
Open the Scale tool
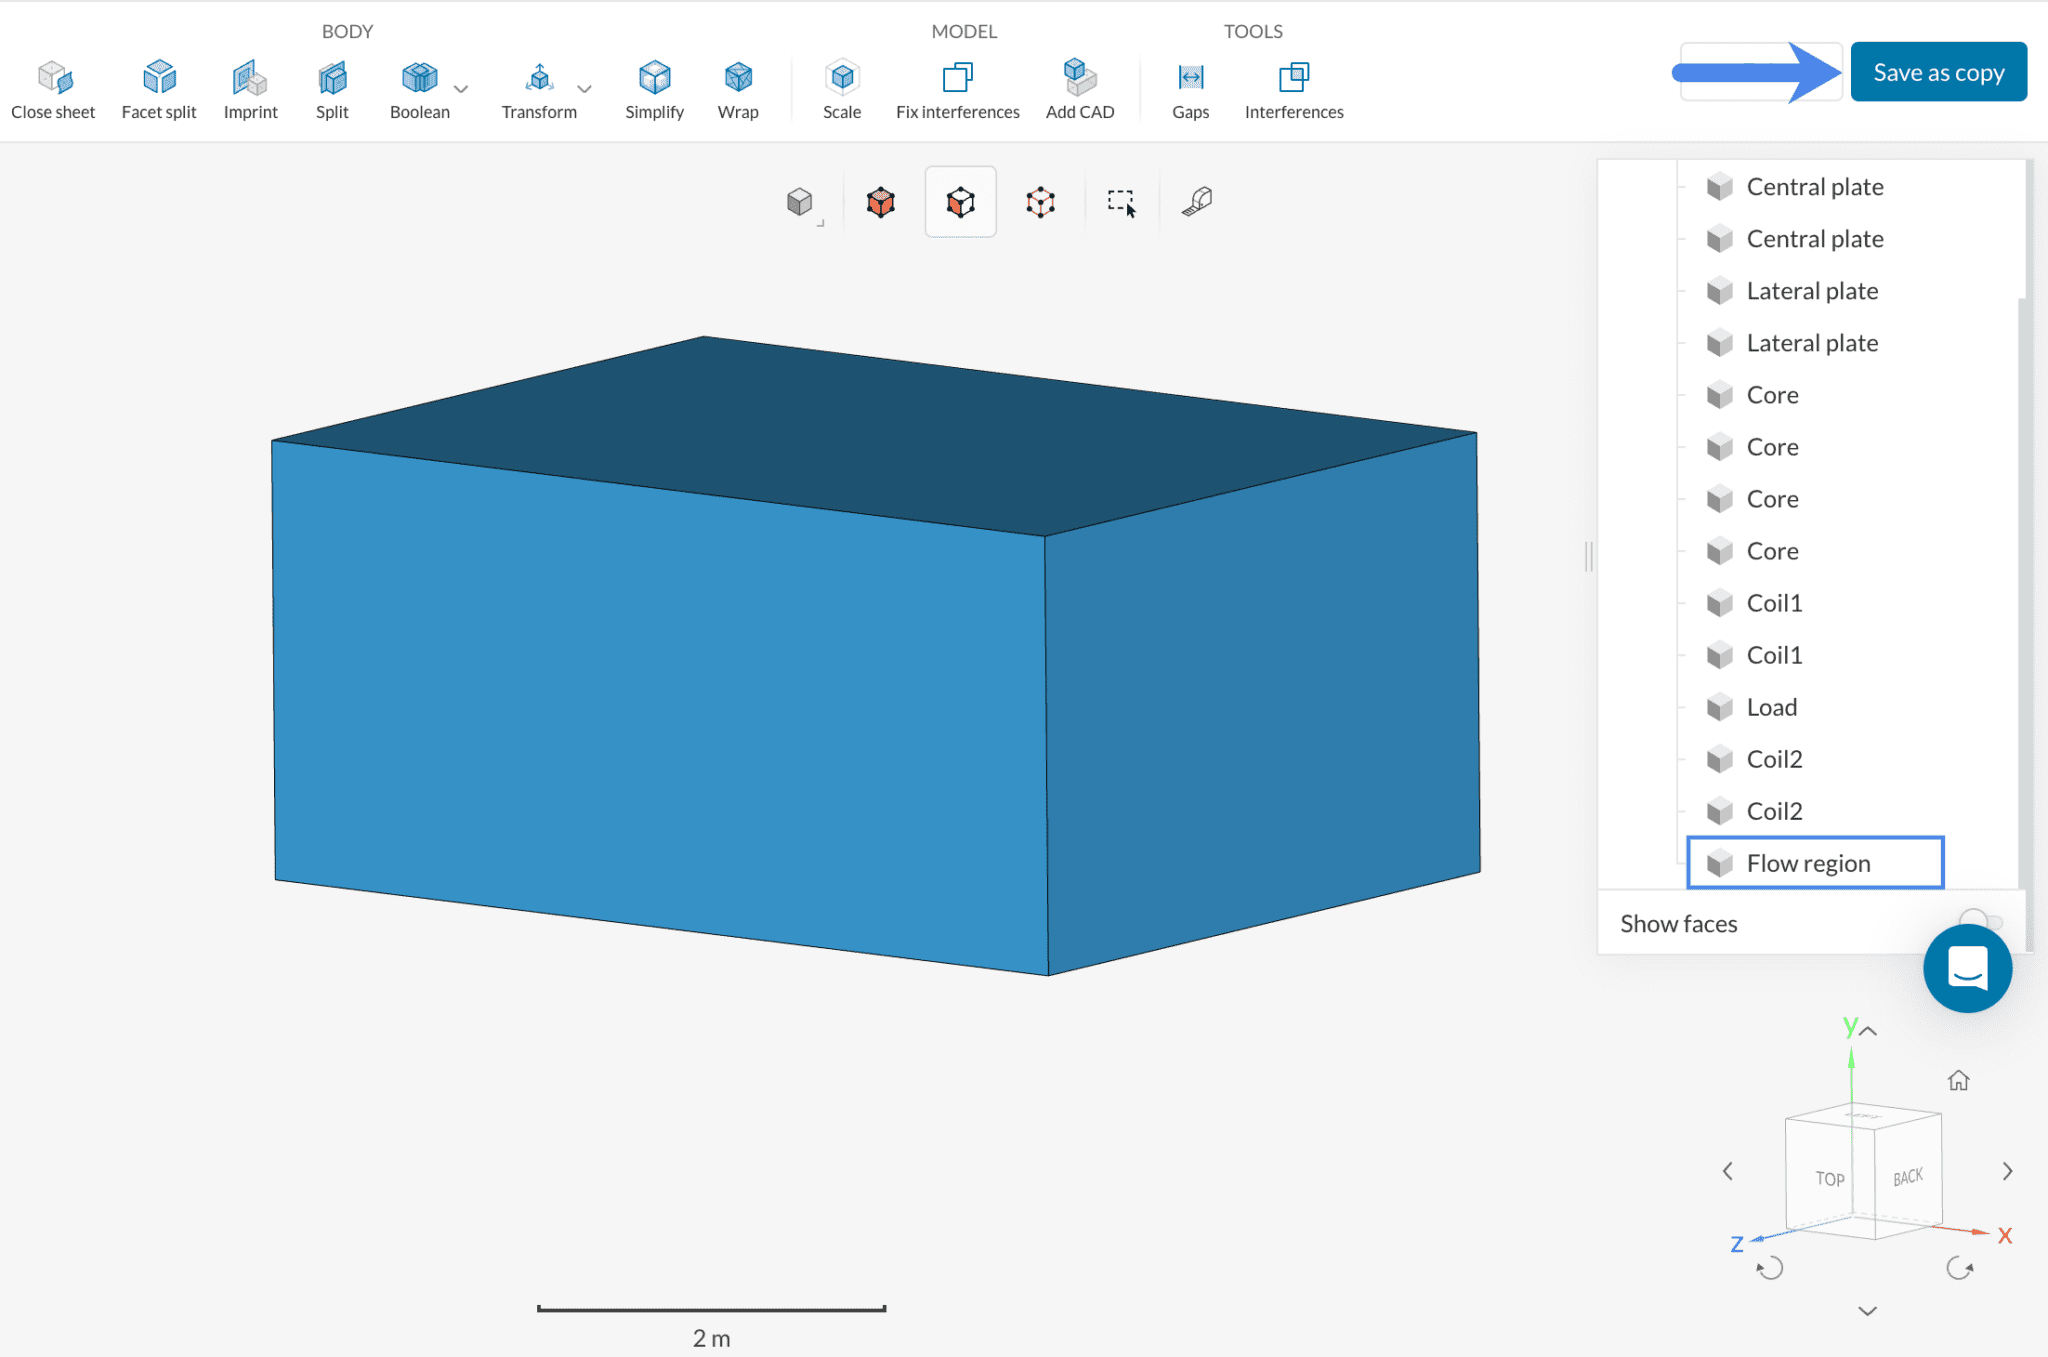[x=841, y=88]
